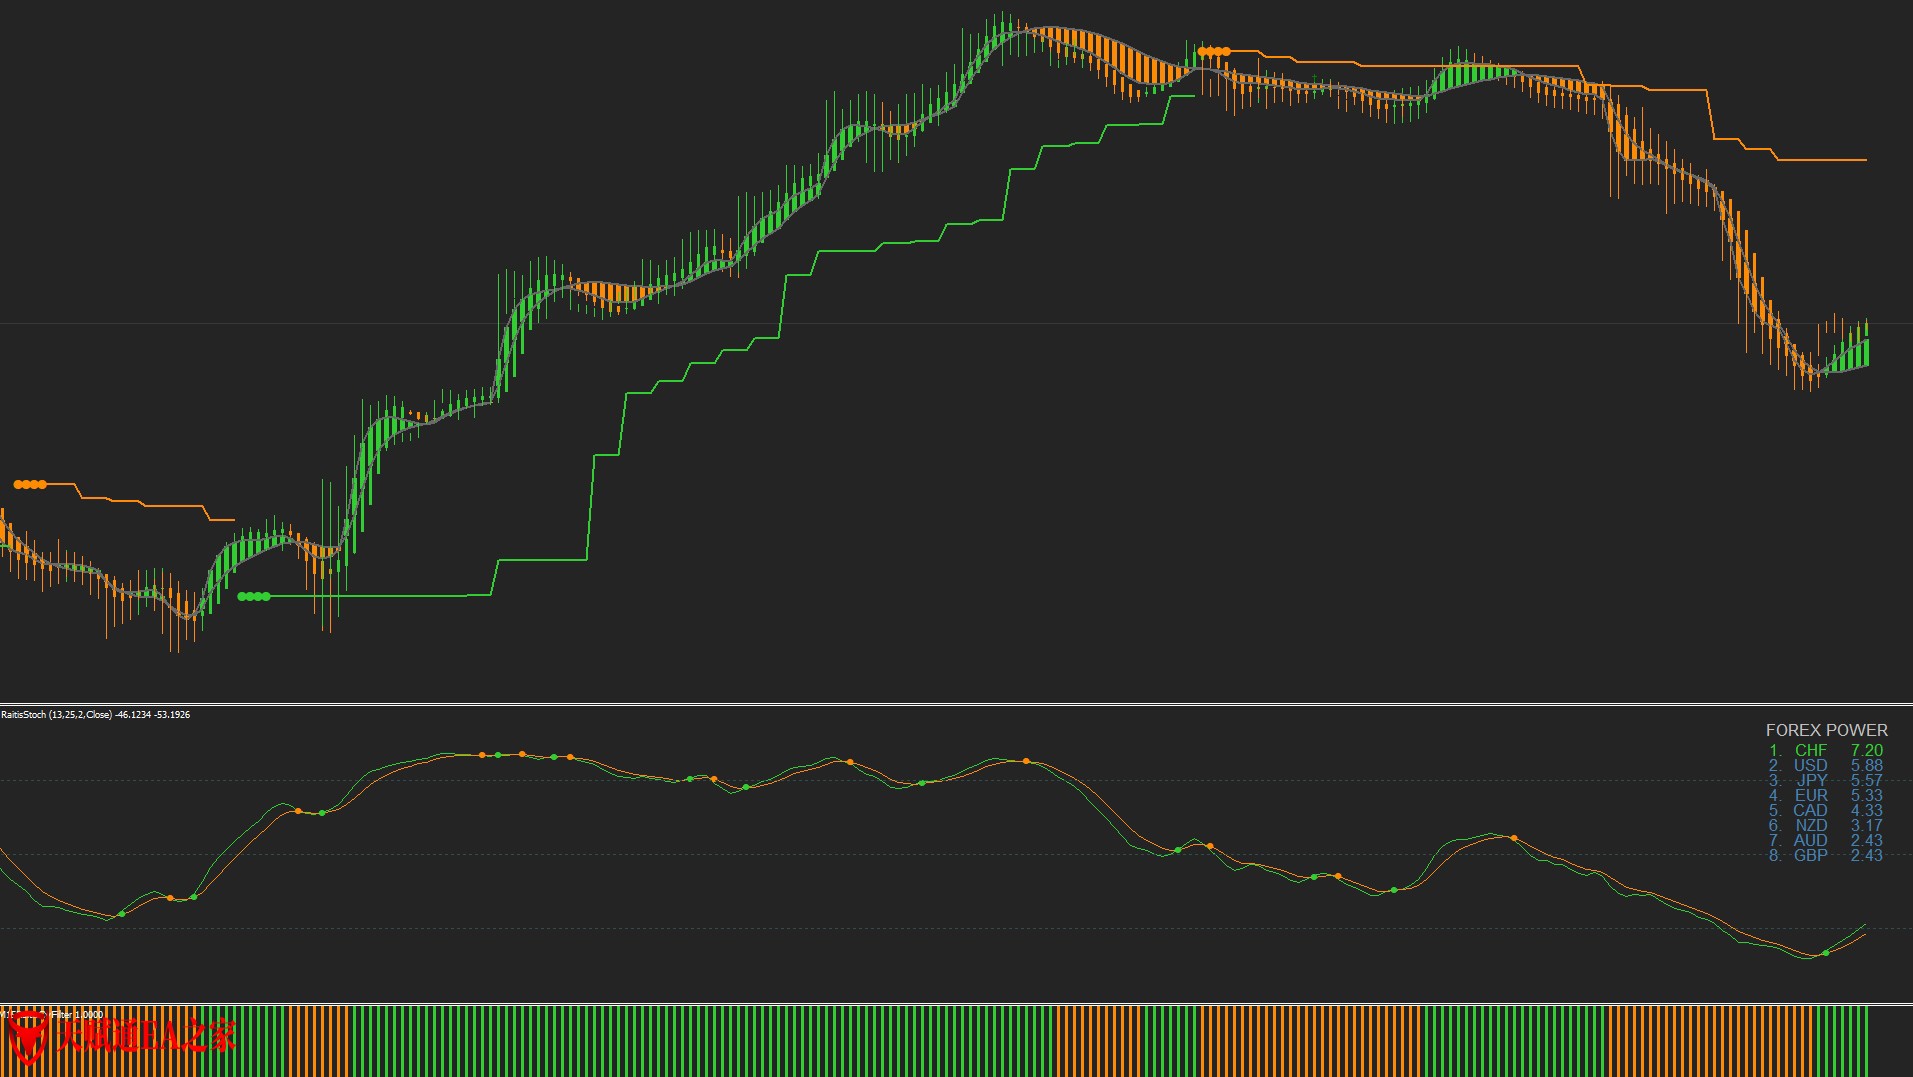Click the orange dots marker at chart far left
The width and height of the screenshot is (1913, 1077).
(30, 485)
